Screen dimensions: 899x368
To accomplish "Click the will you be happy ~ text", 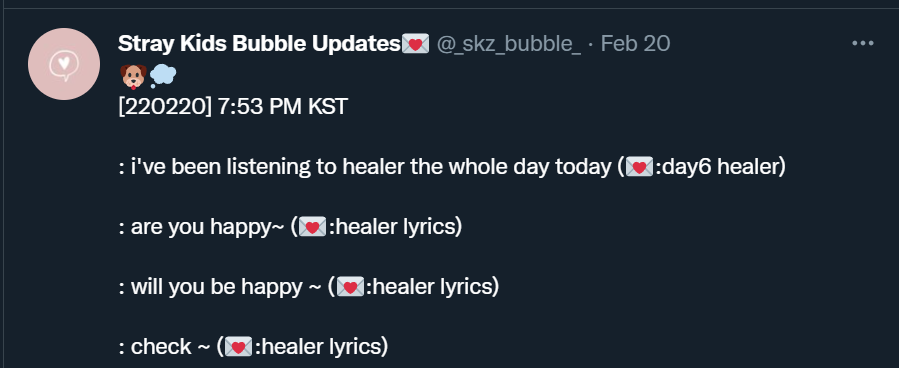I will click(x=226, y=287).
